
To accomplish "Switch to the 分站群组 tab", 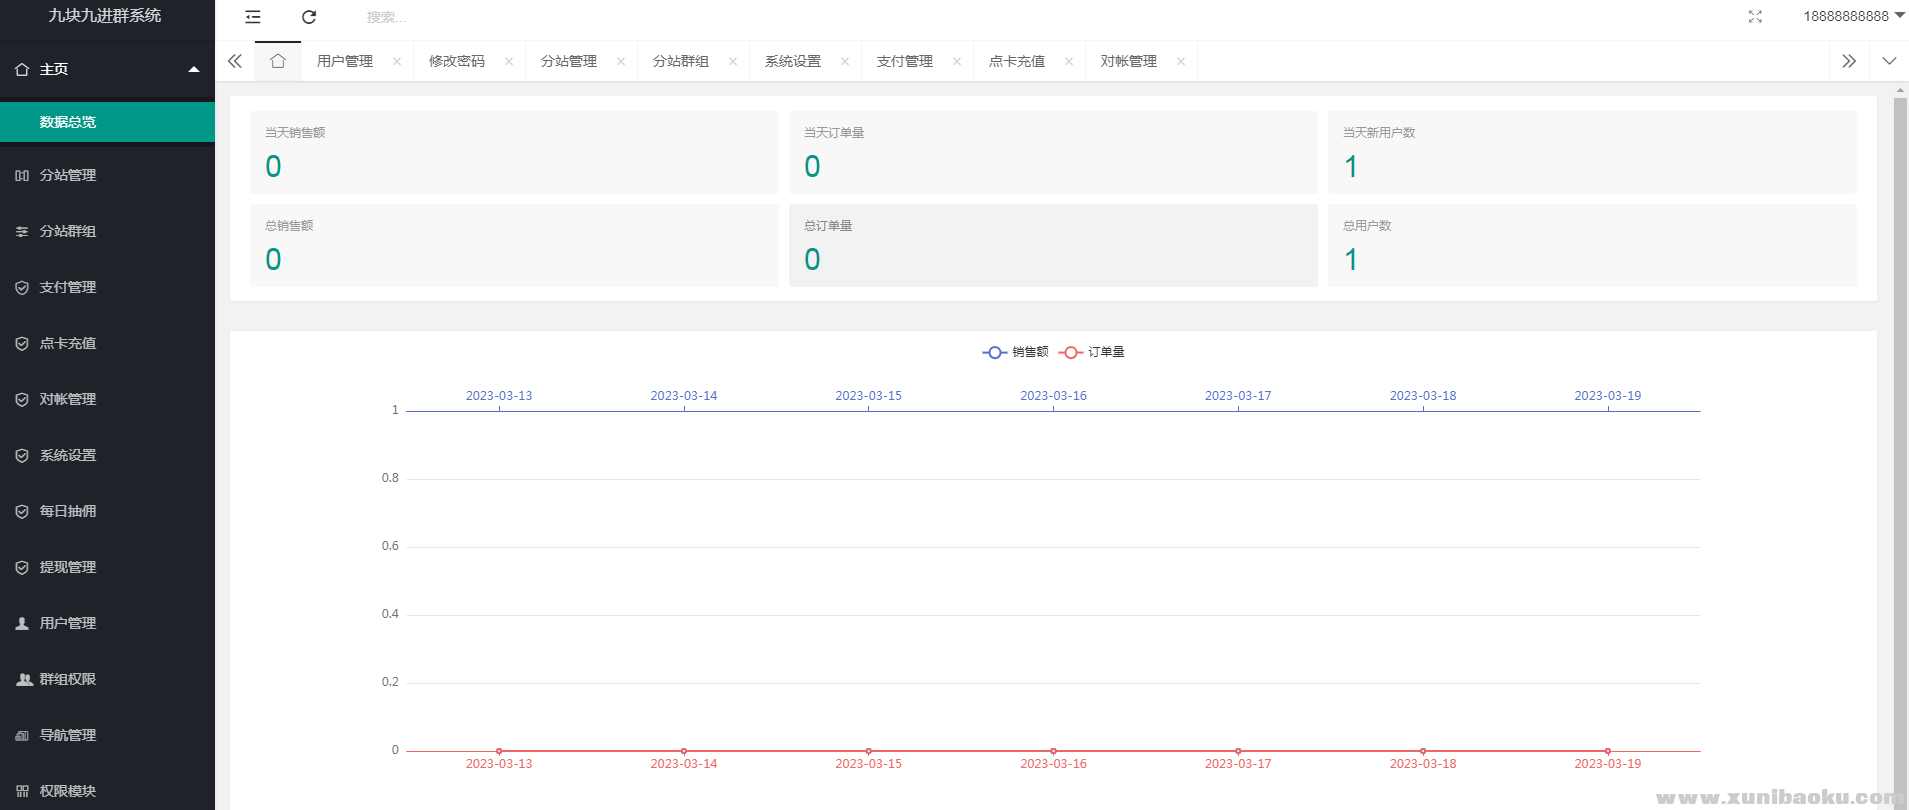I will 680,62.
